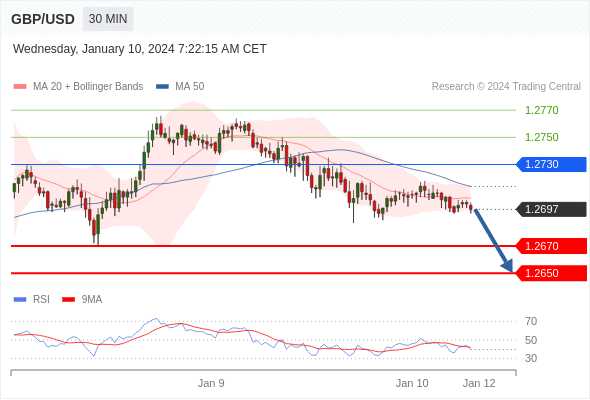Click the MA 50 legend label
590x400 pixels.
click(x=190, y=87)
